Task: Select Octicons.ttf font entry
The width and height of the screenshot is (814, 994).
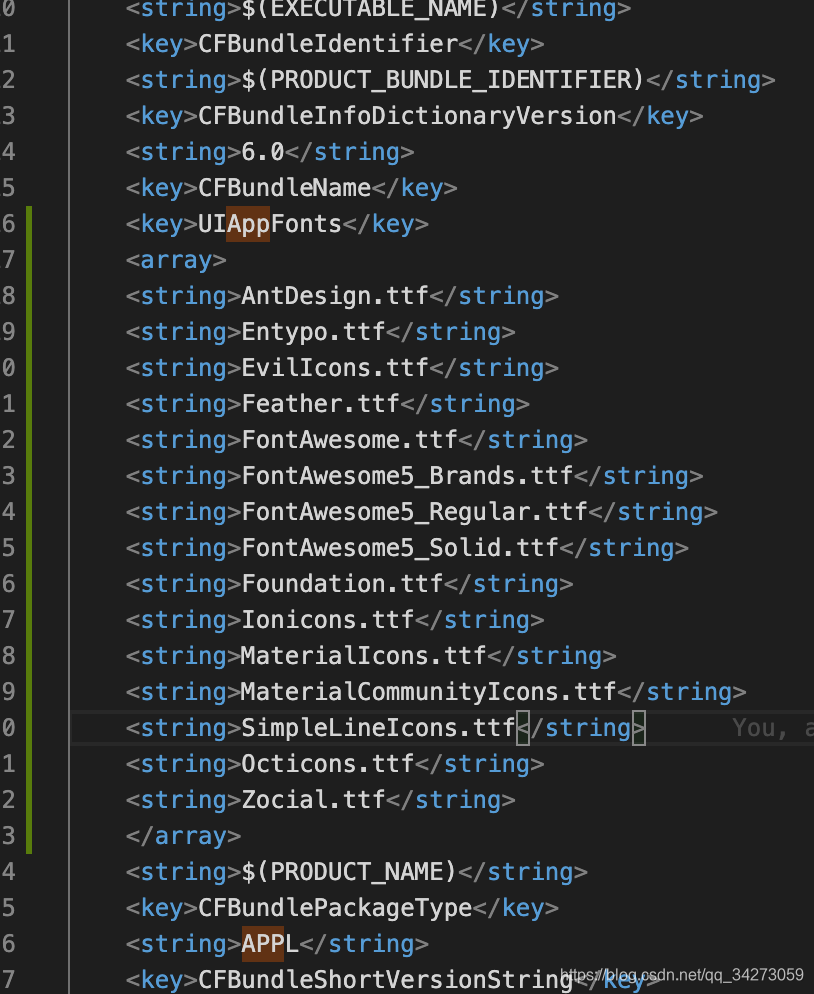Action: point(328,764)
